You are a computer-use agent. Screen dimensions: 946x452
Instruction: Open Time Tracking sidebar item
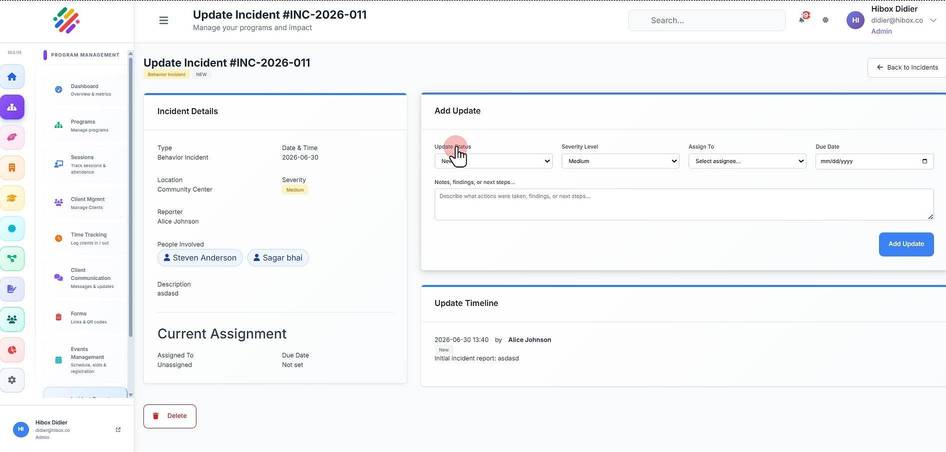[x=83, y=238]
